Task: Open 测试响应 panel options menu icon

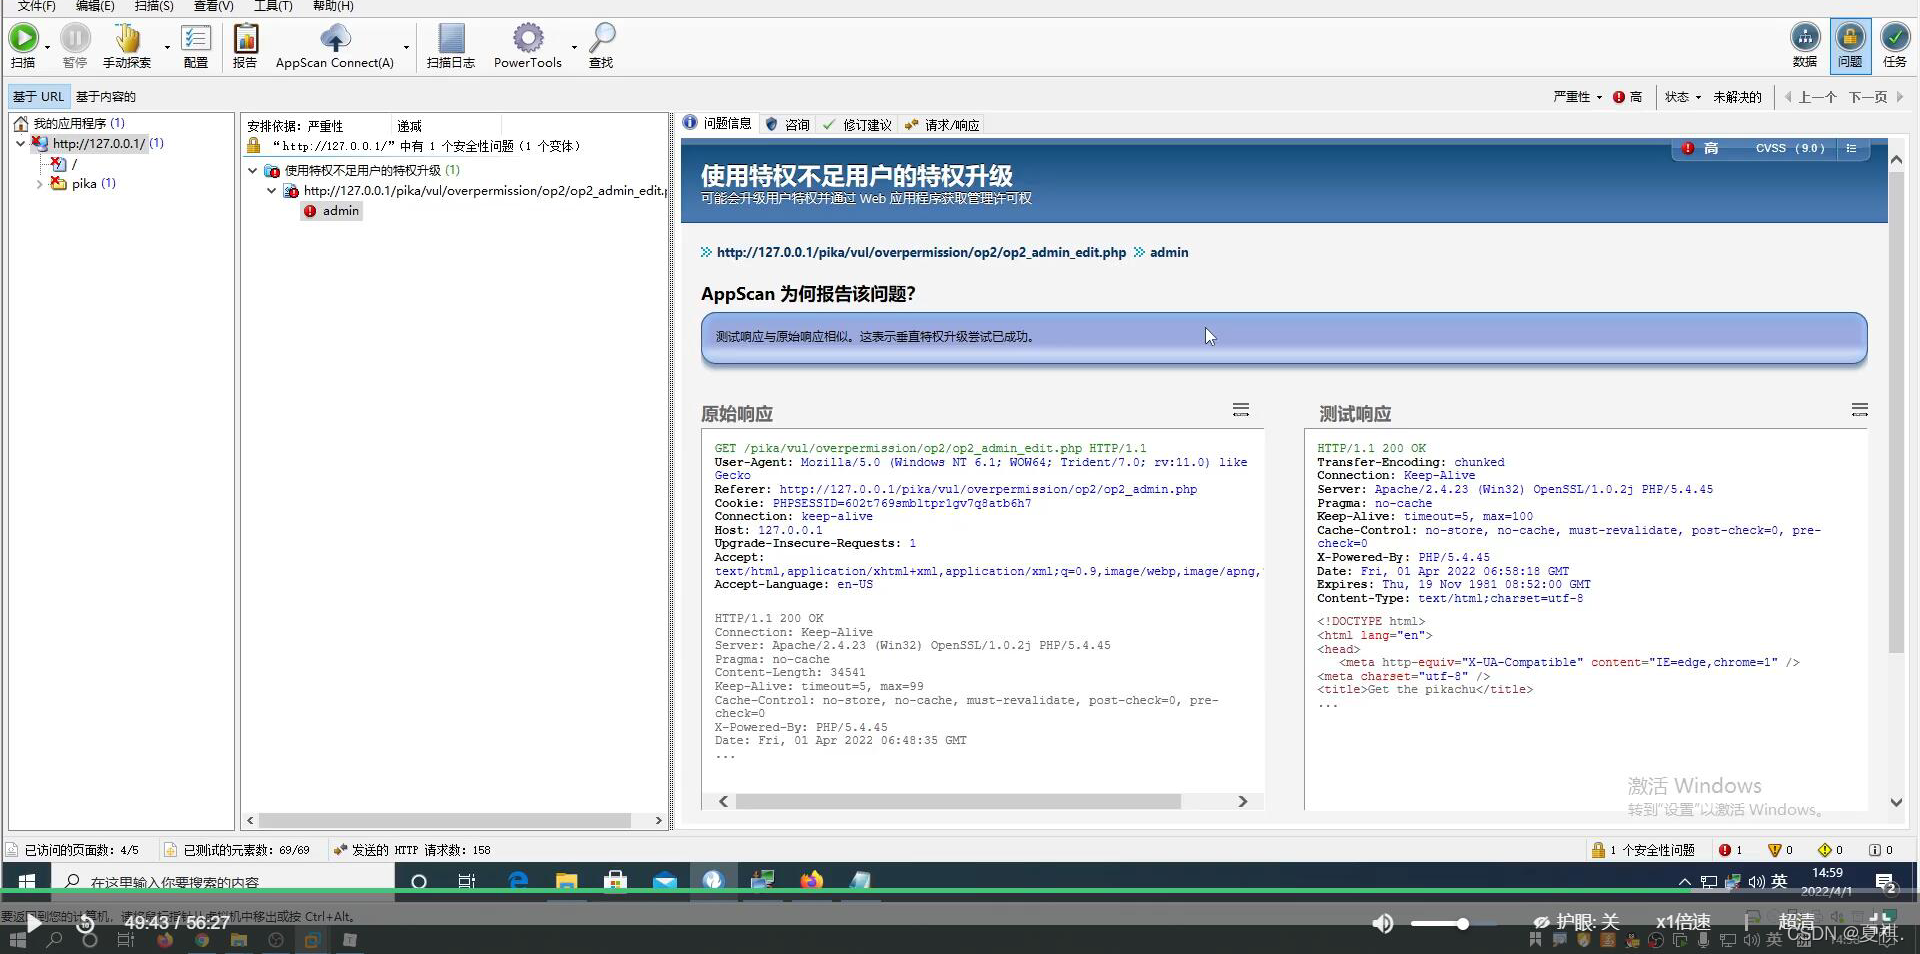Action: [1860, 410]
